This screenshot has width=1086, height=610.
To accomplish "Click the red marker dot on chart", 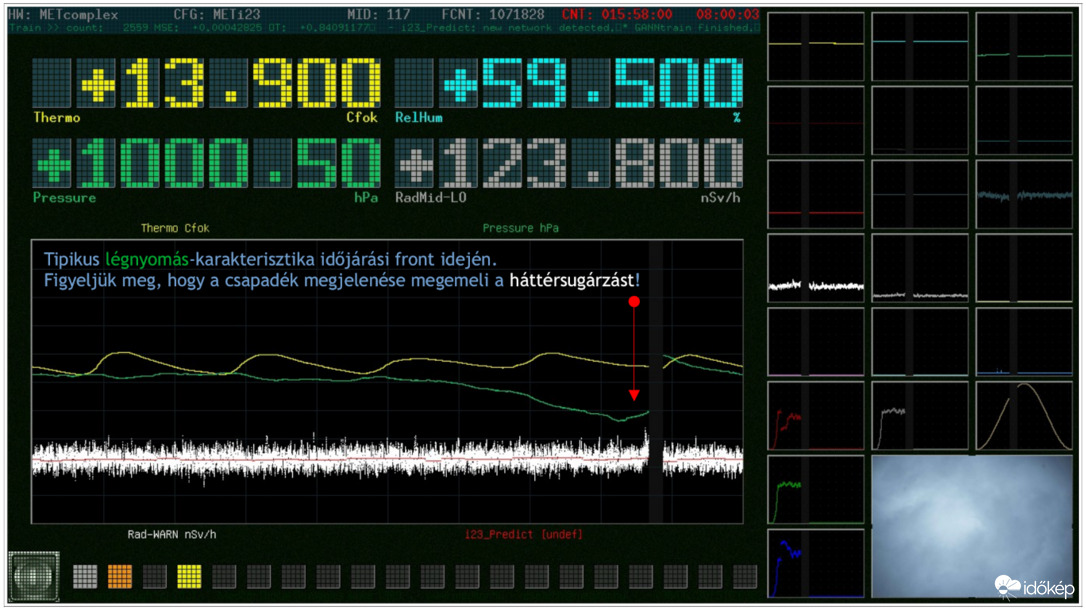I will [633, 300].
